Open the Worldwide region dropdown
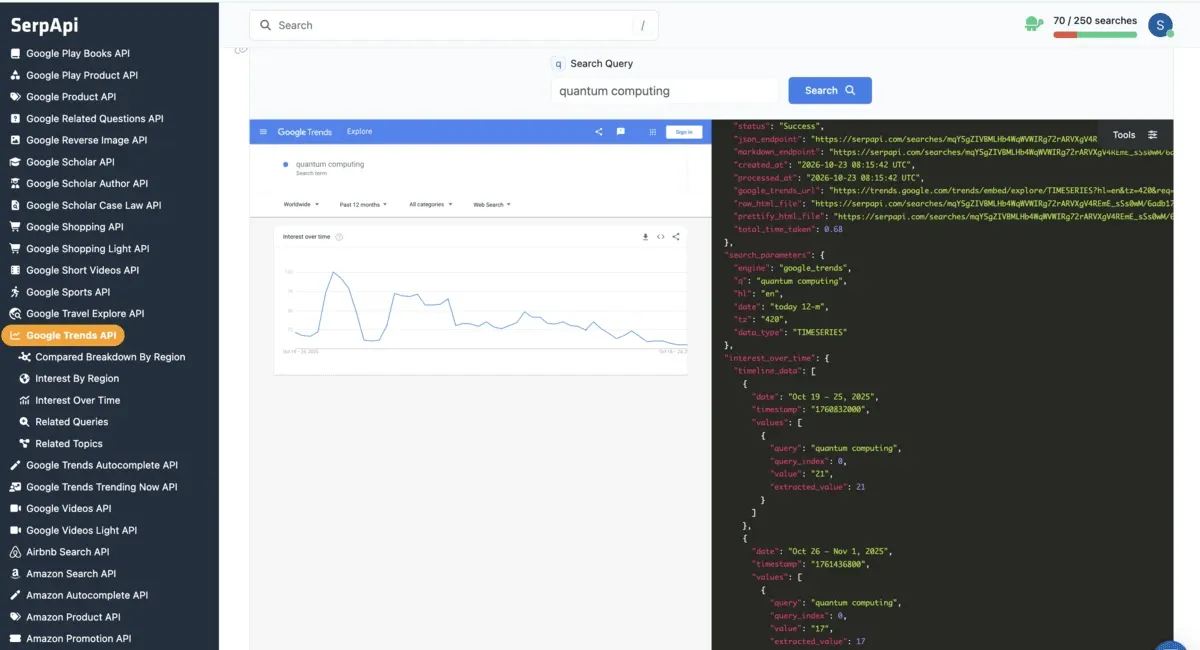The image size is (1200, 650). pyautogui.click(x=301, y=204)
